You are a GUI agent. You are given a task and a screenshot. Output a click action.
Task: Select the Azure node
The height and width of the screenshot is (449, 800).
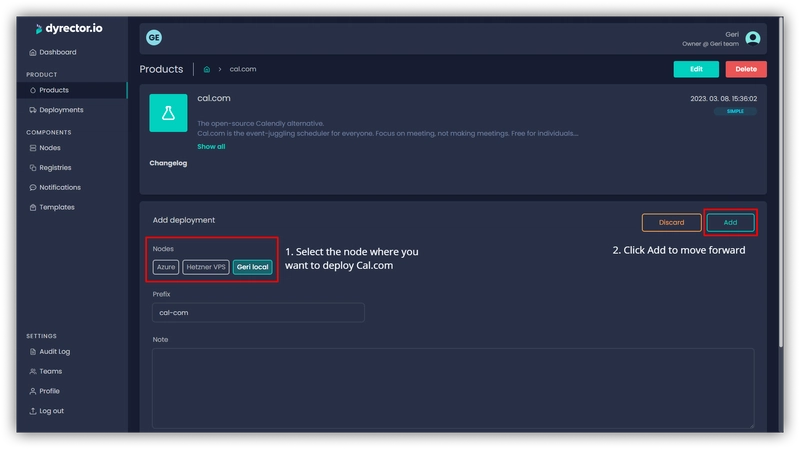click(166, 267)
